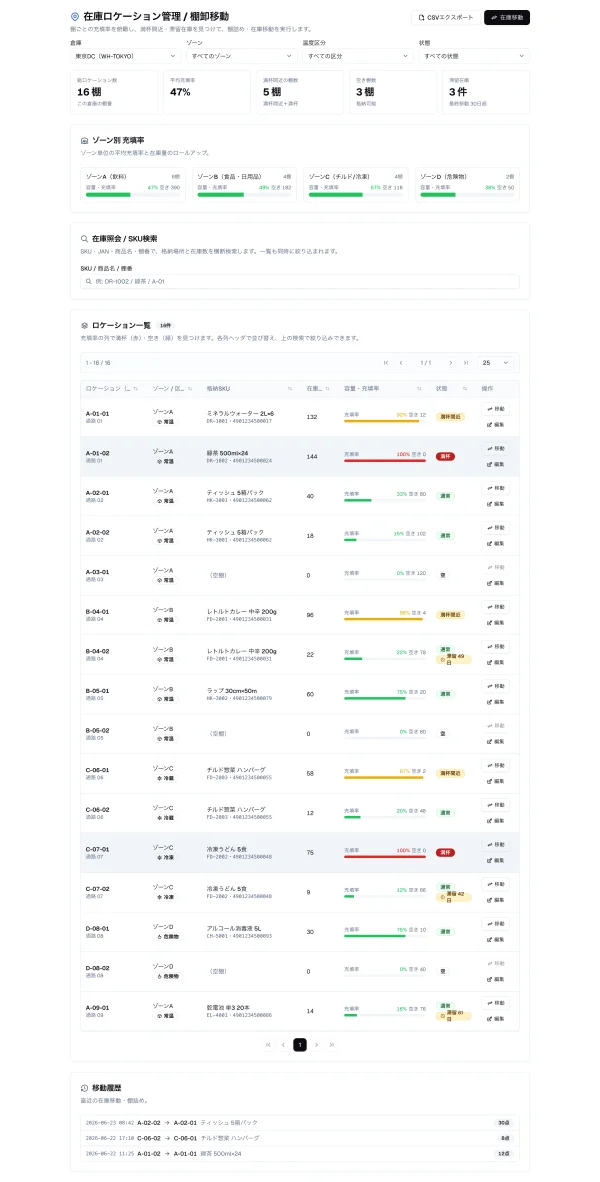Click 編集 for row B-04-02
Image resolution: width=600 pixels, height=1182 pixels.
(x=496, y=662)
